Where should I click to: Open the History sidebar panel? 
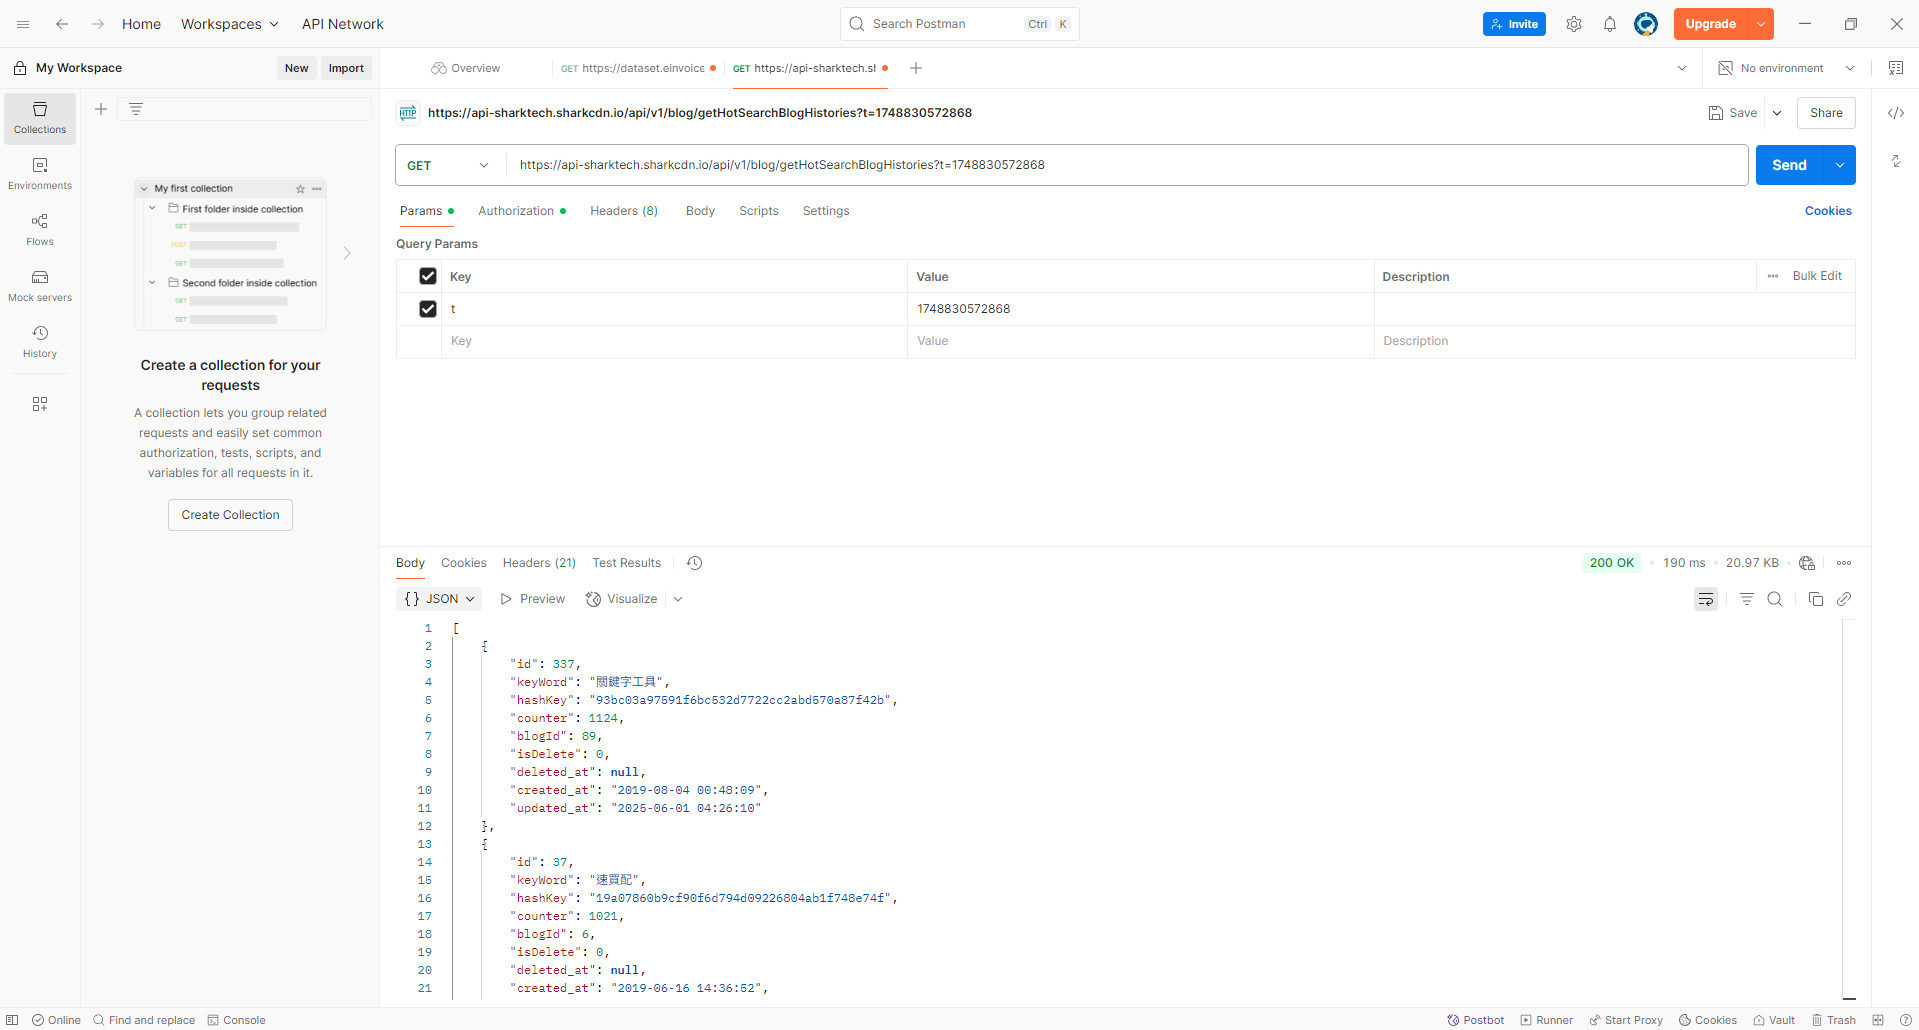(x=40, y=342)
